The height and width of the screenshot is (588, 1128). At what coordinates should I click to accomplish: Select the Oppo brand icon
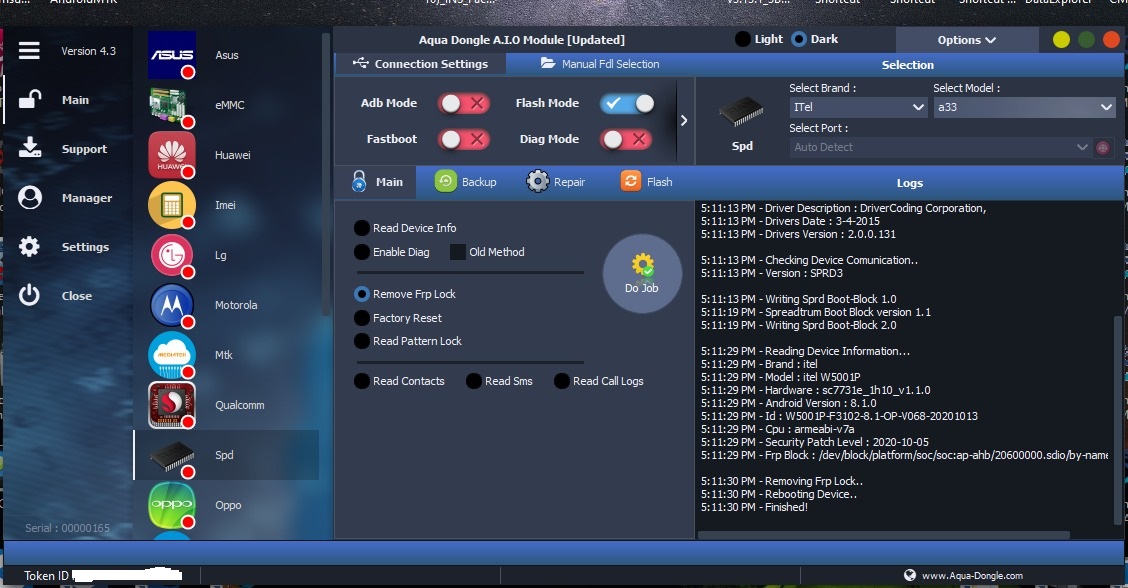[172, 505]
